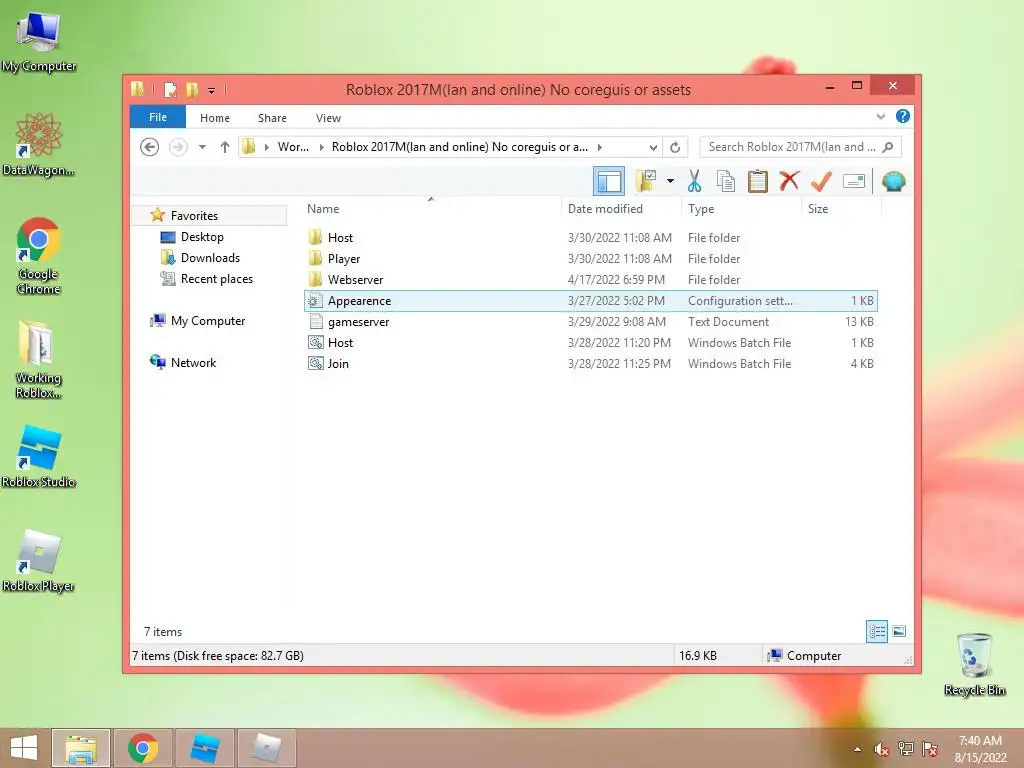Select the Join batch file
This screenshot has height=768, width=1024.
[590, 363]
